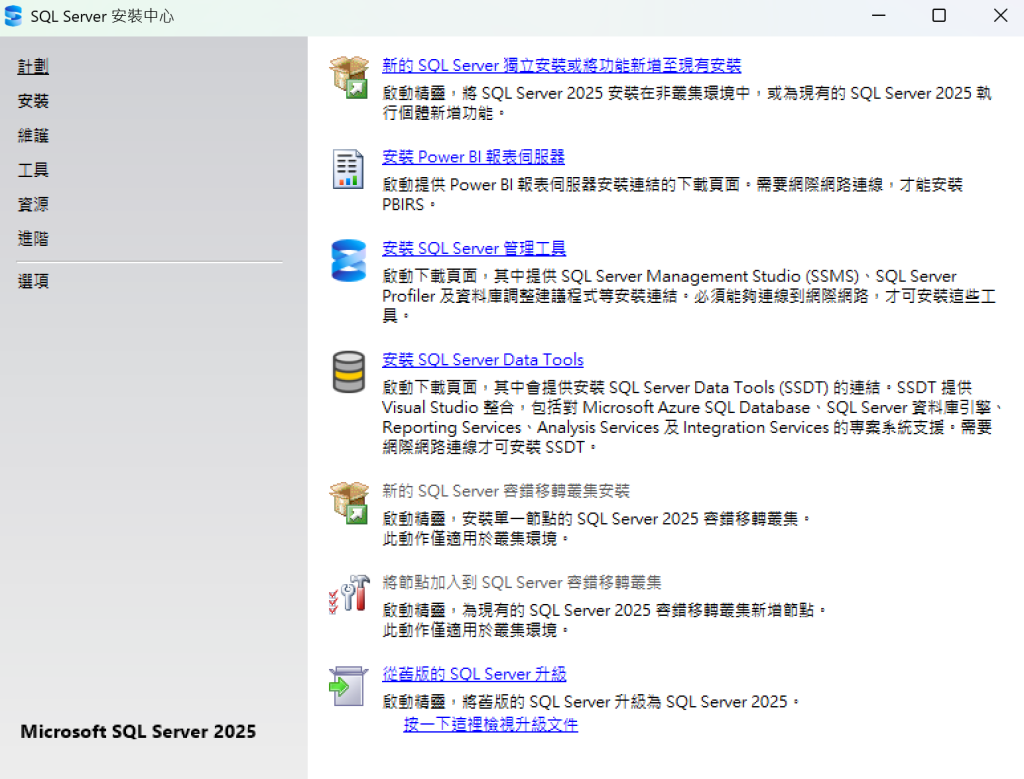This screenshot has width=1024, height=779.
Task: Click description 將舊版的 SQL Server 升級為 SQL Server 2025
Action: click(591, 702)
